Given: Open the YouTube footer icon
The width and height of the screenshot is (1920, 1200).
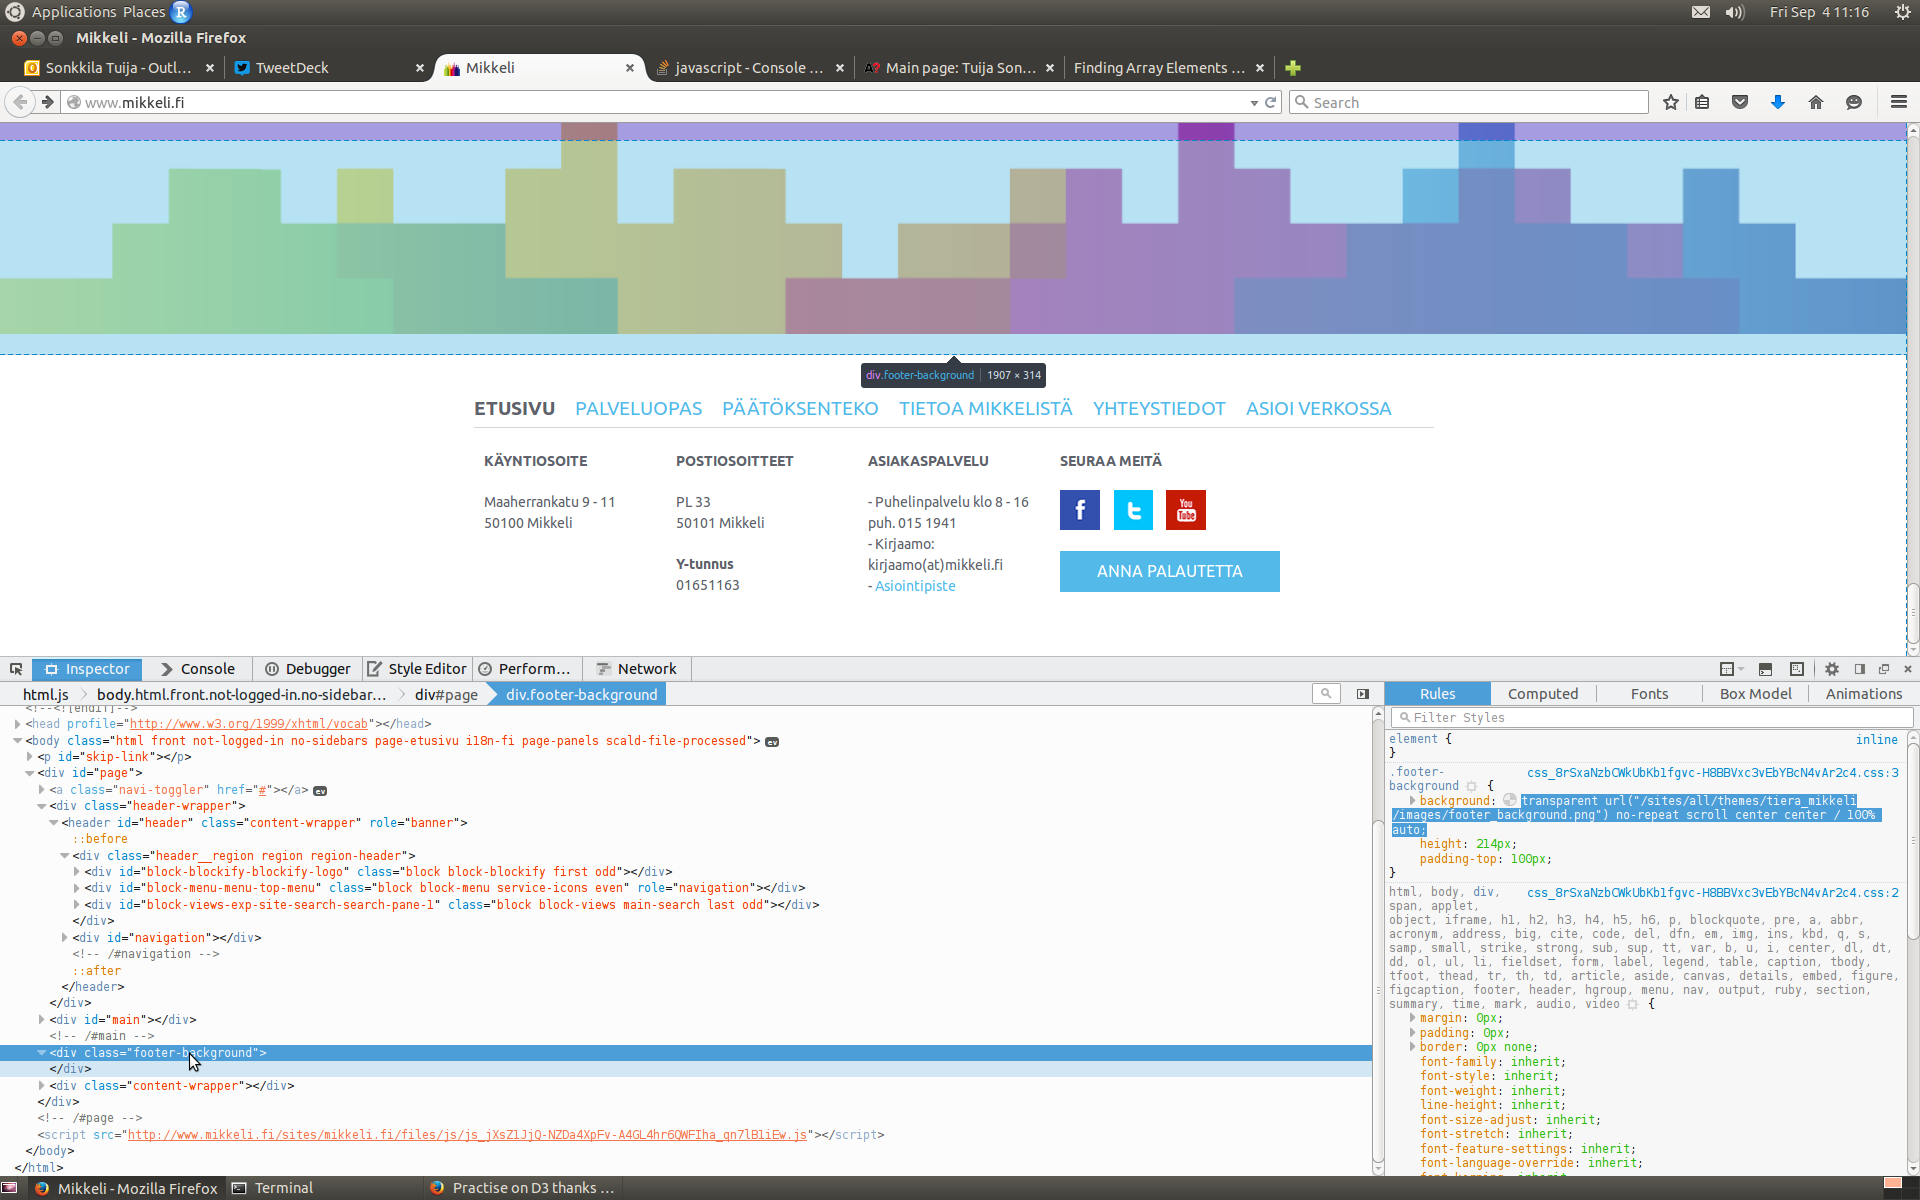Looking at the screenshot, I should [x=1185, y=510].
